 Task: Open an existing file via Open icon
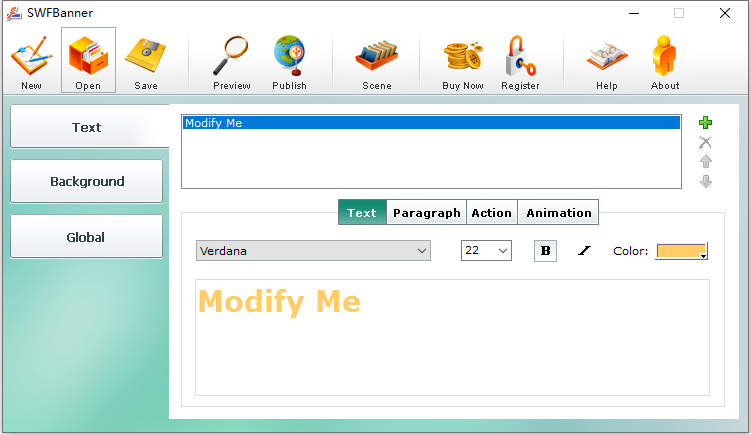[x=88, y=57]
